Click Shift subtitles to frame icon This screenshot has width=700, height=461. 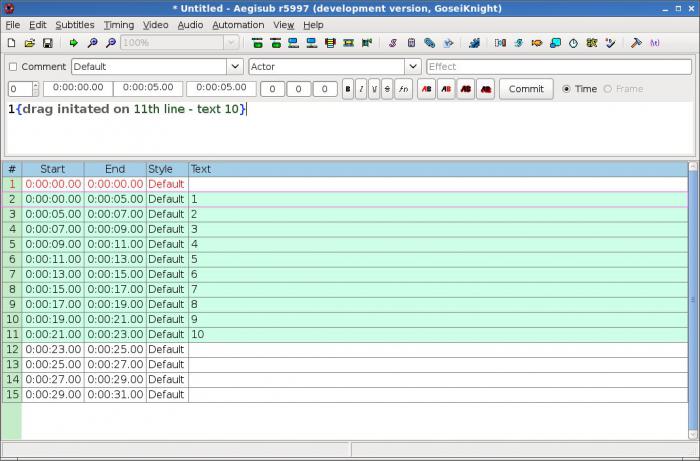tap(367, 43)
